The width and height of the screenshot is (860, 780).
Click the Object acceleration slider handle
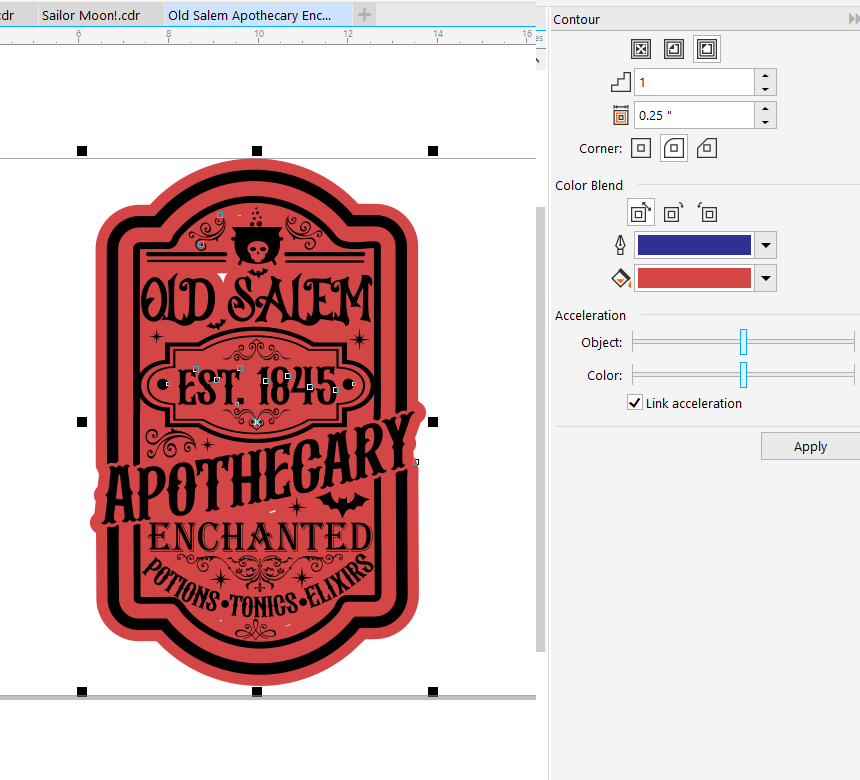[x=743, y=342]
